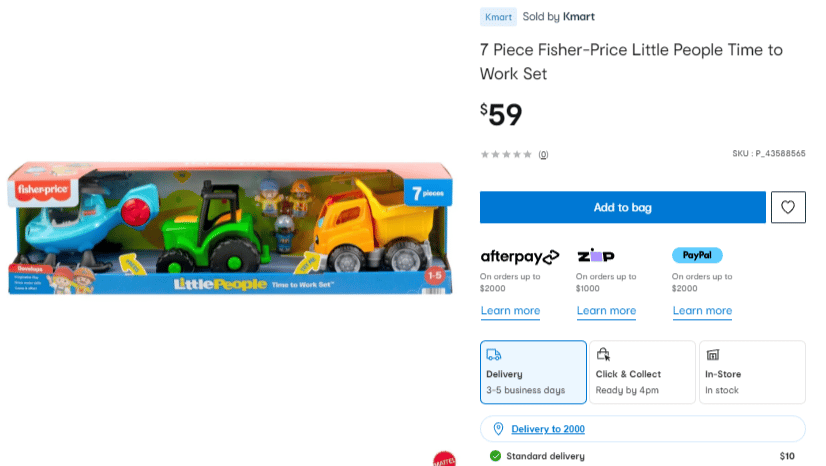Open Learn more under PayPal
This screenshot has width=826, height=466.
702,311
